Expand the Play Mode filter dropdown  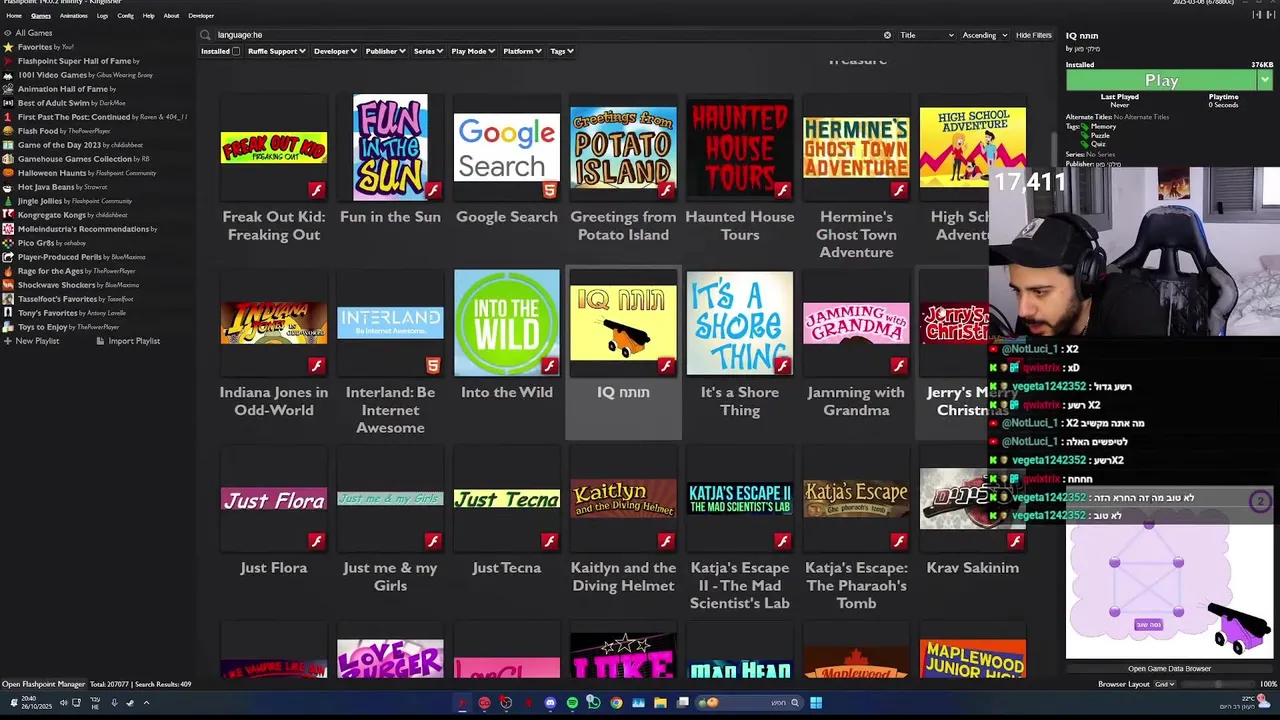pos(473,51)
